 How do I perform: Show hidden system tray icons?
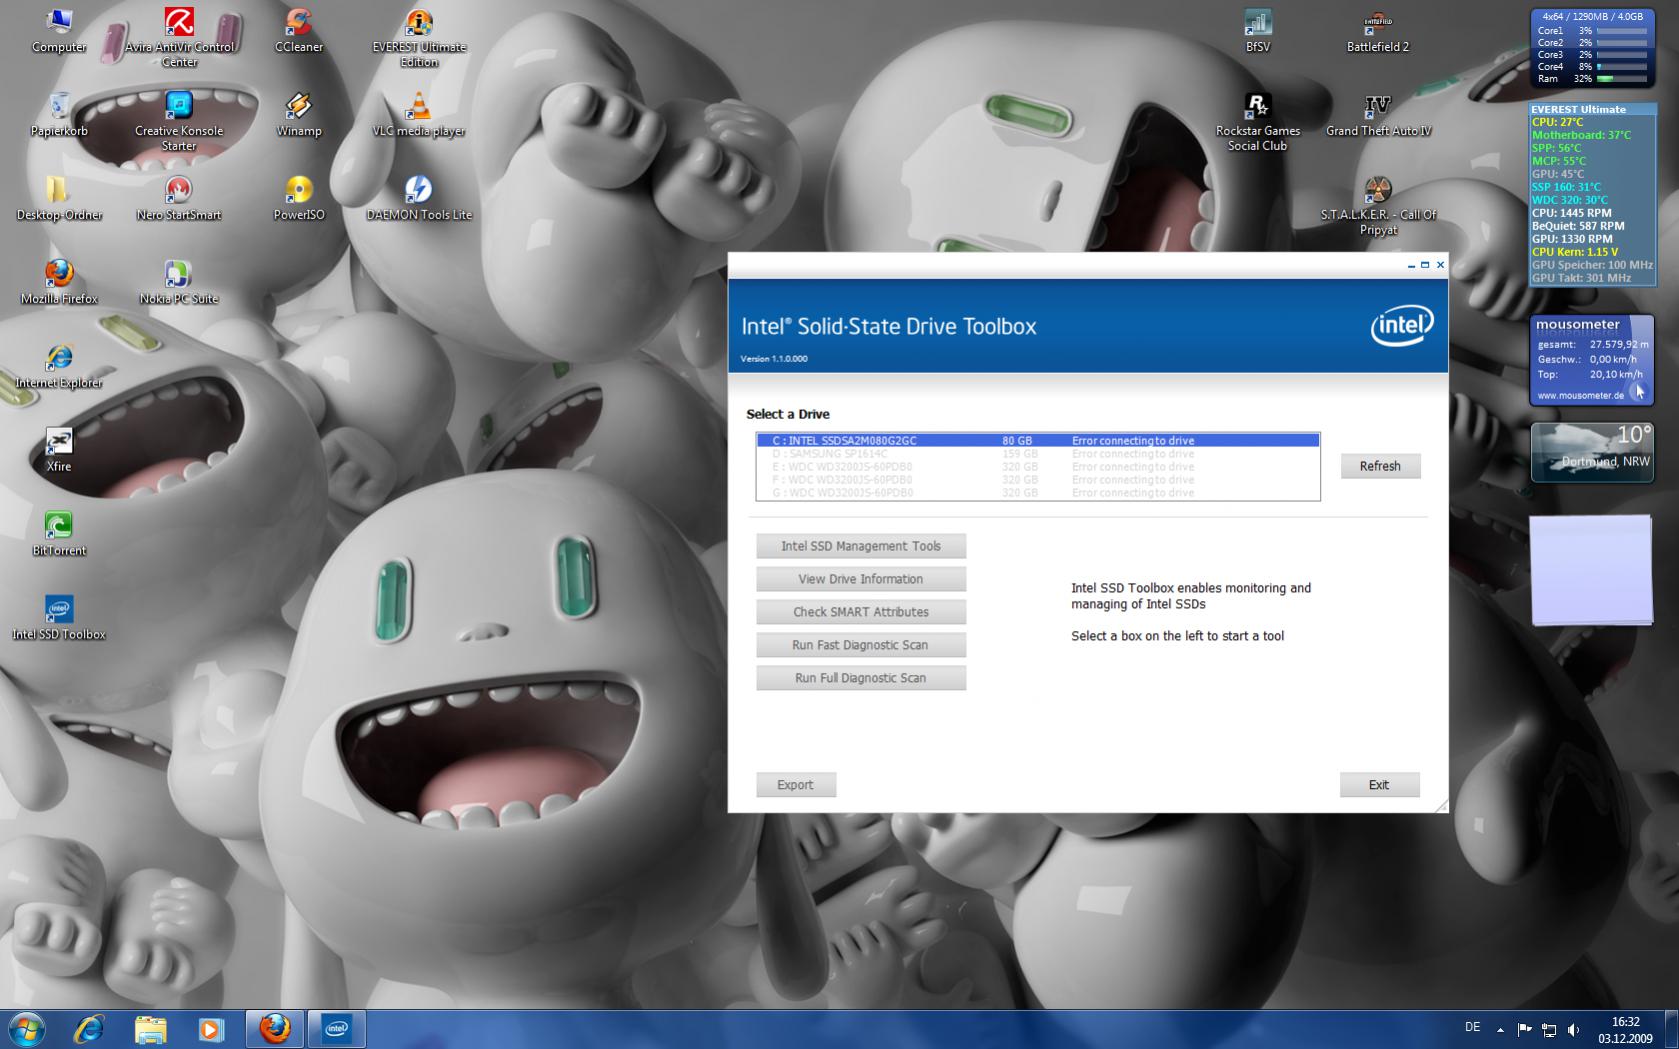pos(1500,1028)
